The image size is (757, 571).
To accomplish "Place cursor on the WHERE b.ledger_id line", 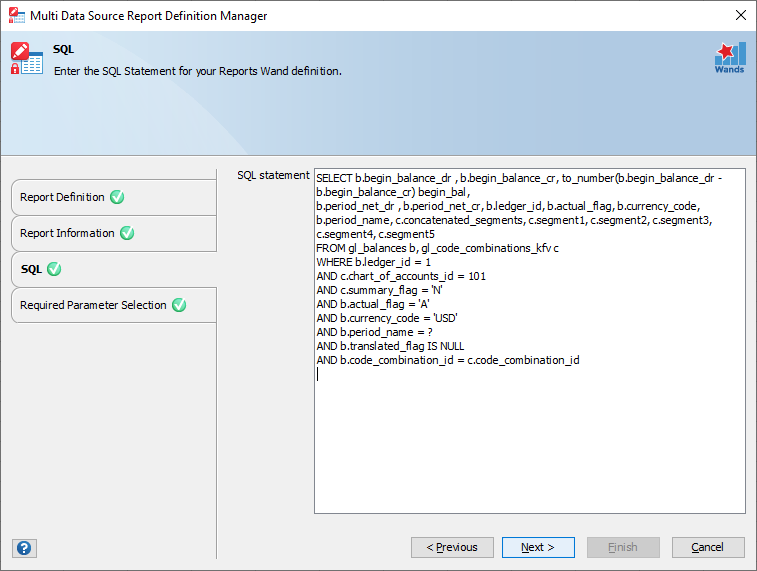I will 373,262.
